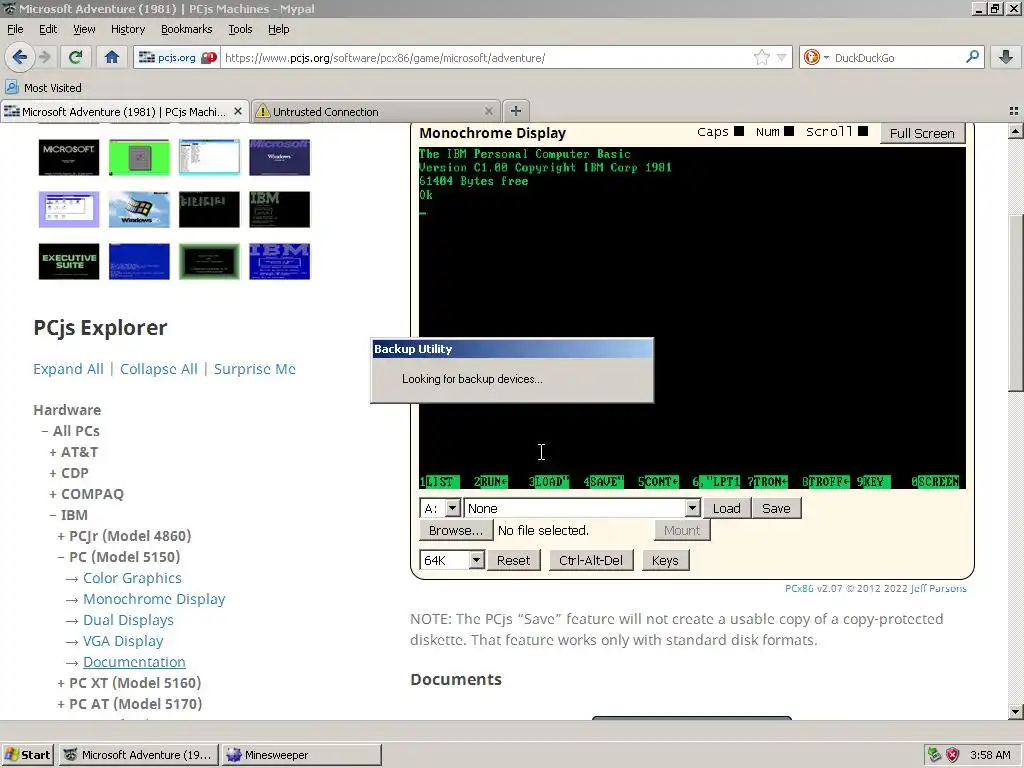Open the downloads arrow button
1024x768 pixels.
click(x=1006, y=57)
